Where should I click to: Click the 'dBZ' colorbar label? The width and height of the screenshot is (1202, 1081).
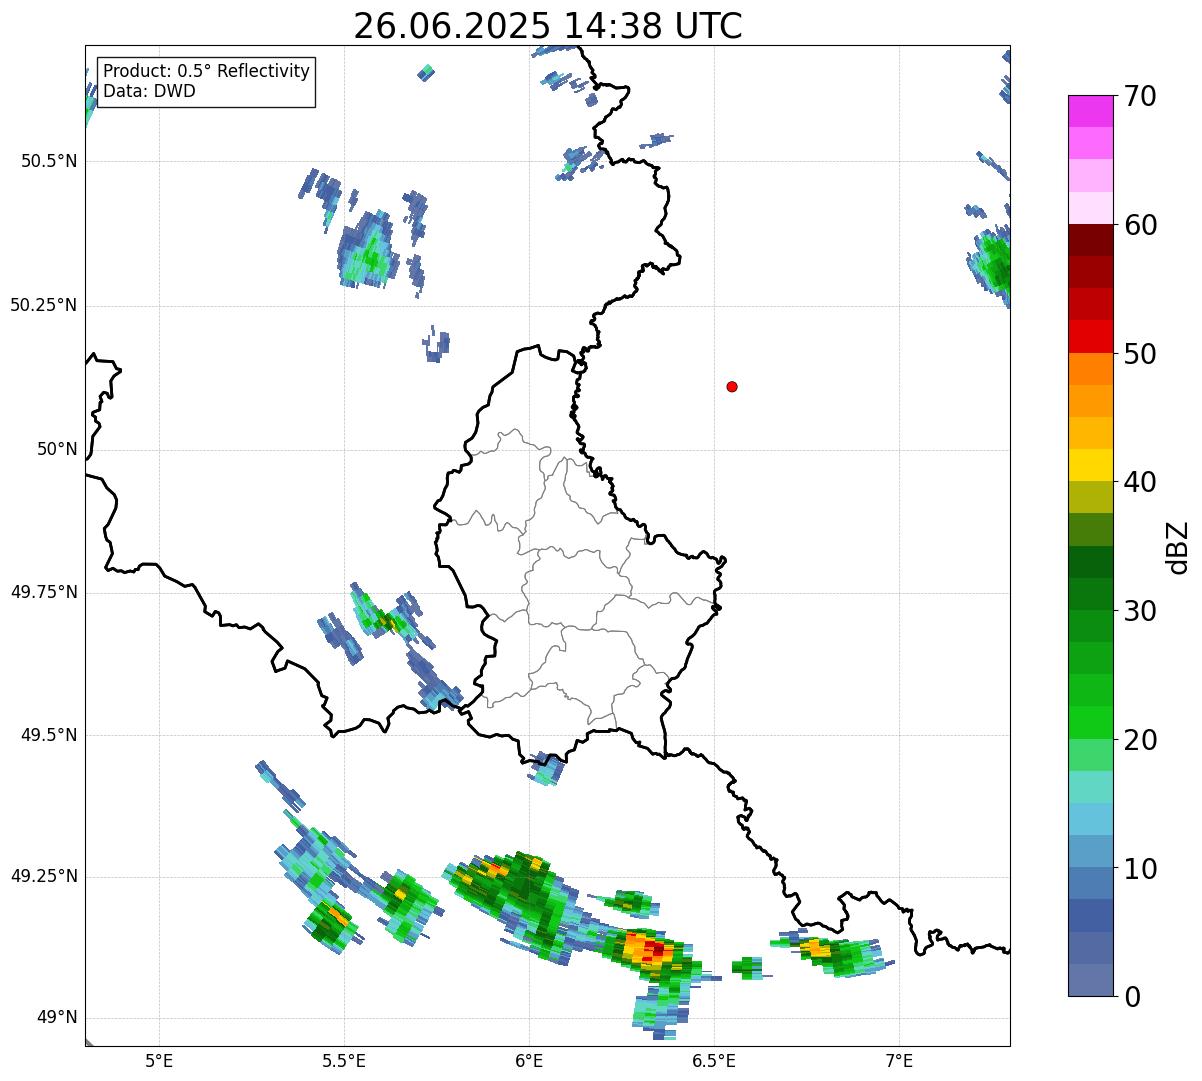[1178, 547]
